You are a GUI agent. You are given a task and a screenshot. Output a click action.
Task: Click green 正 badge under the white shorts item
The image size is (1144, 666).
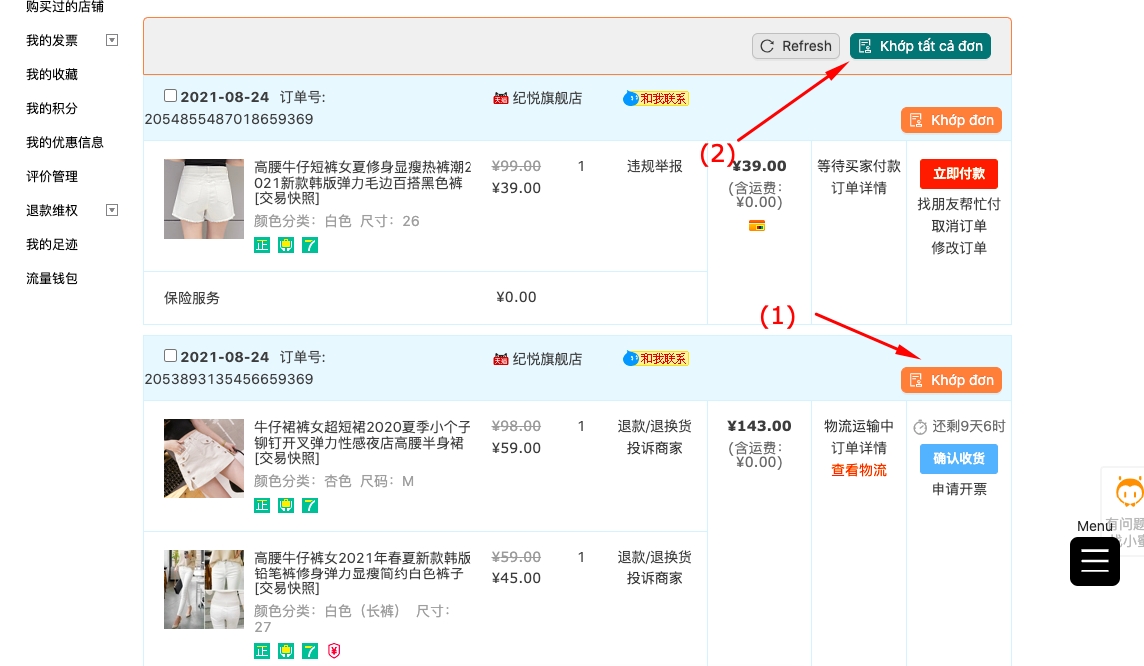point(262,245)
